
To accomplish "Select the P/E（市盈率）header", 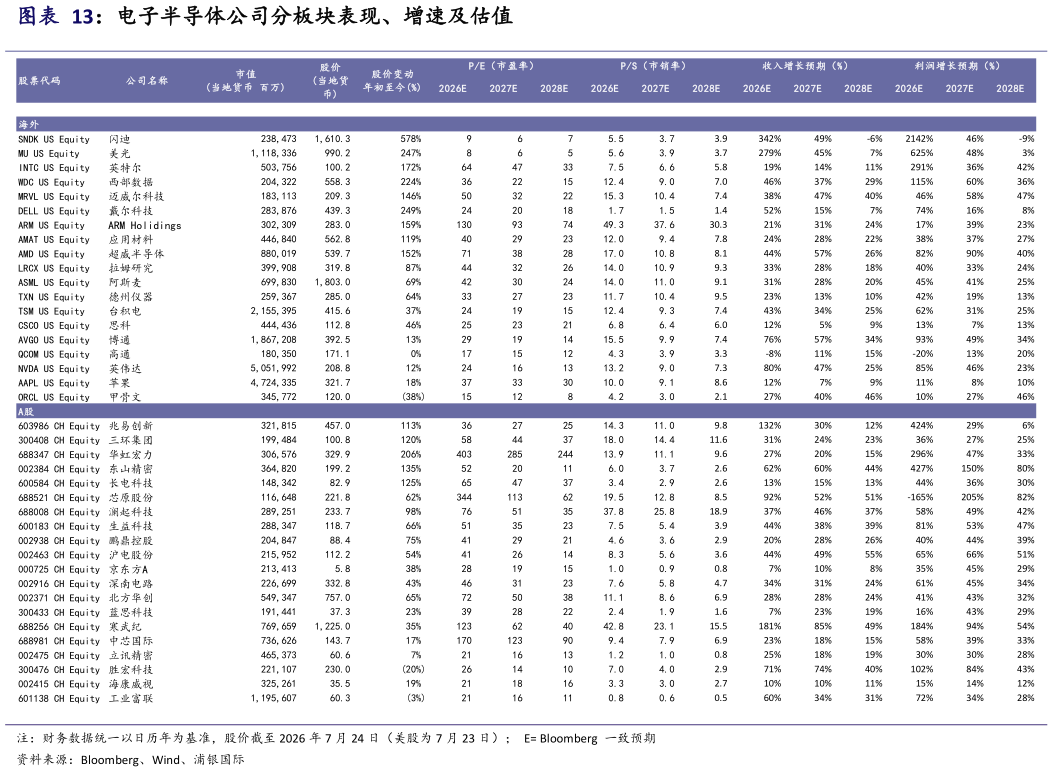I will 501,66.
